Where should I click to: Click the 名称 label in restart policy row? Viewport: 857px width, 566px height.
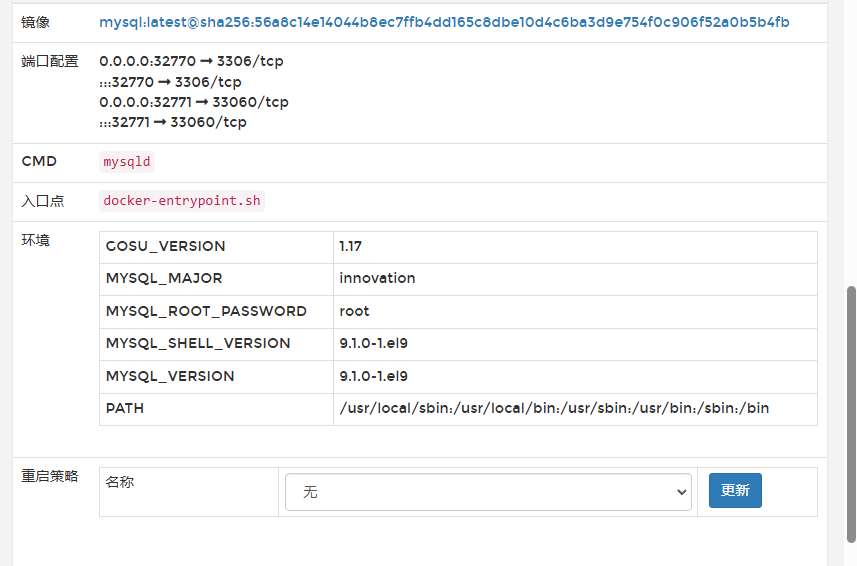click(x=120, y=482)
